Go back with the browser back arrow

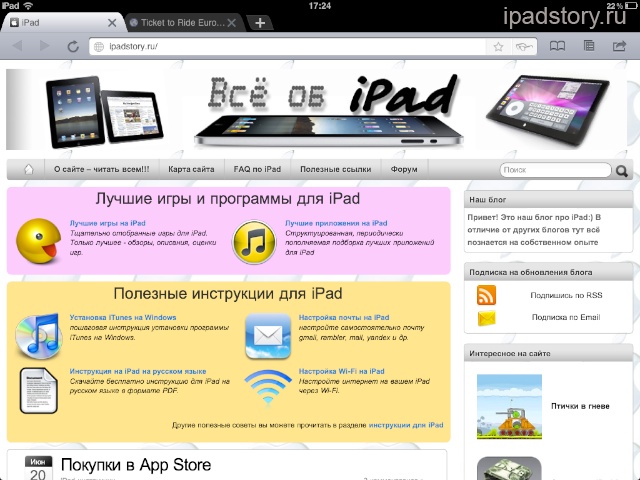click(x=17, y=46)
